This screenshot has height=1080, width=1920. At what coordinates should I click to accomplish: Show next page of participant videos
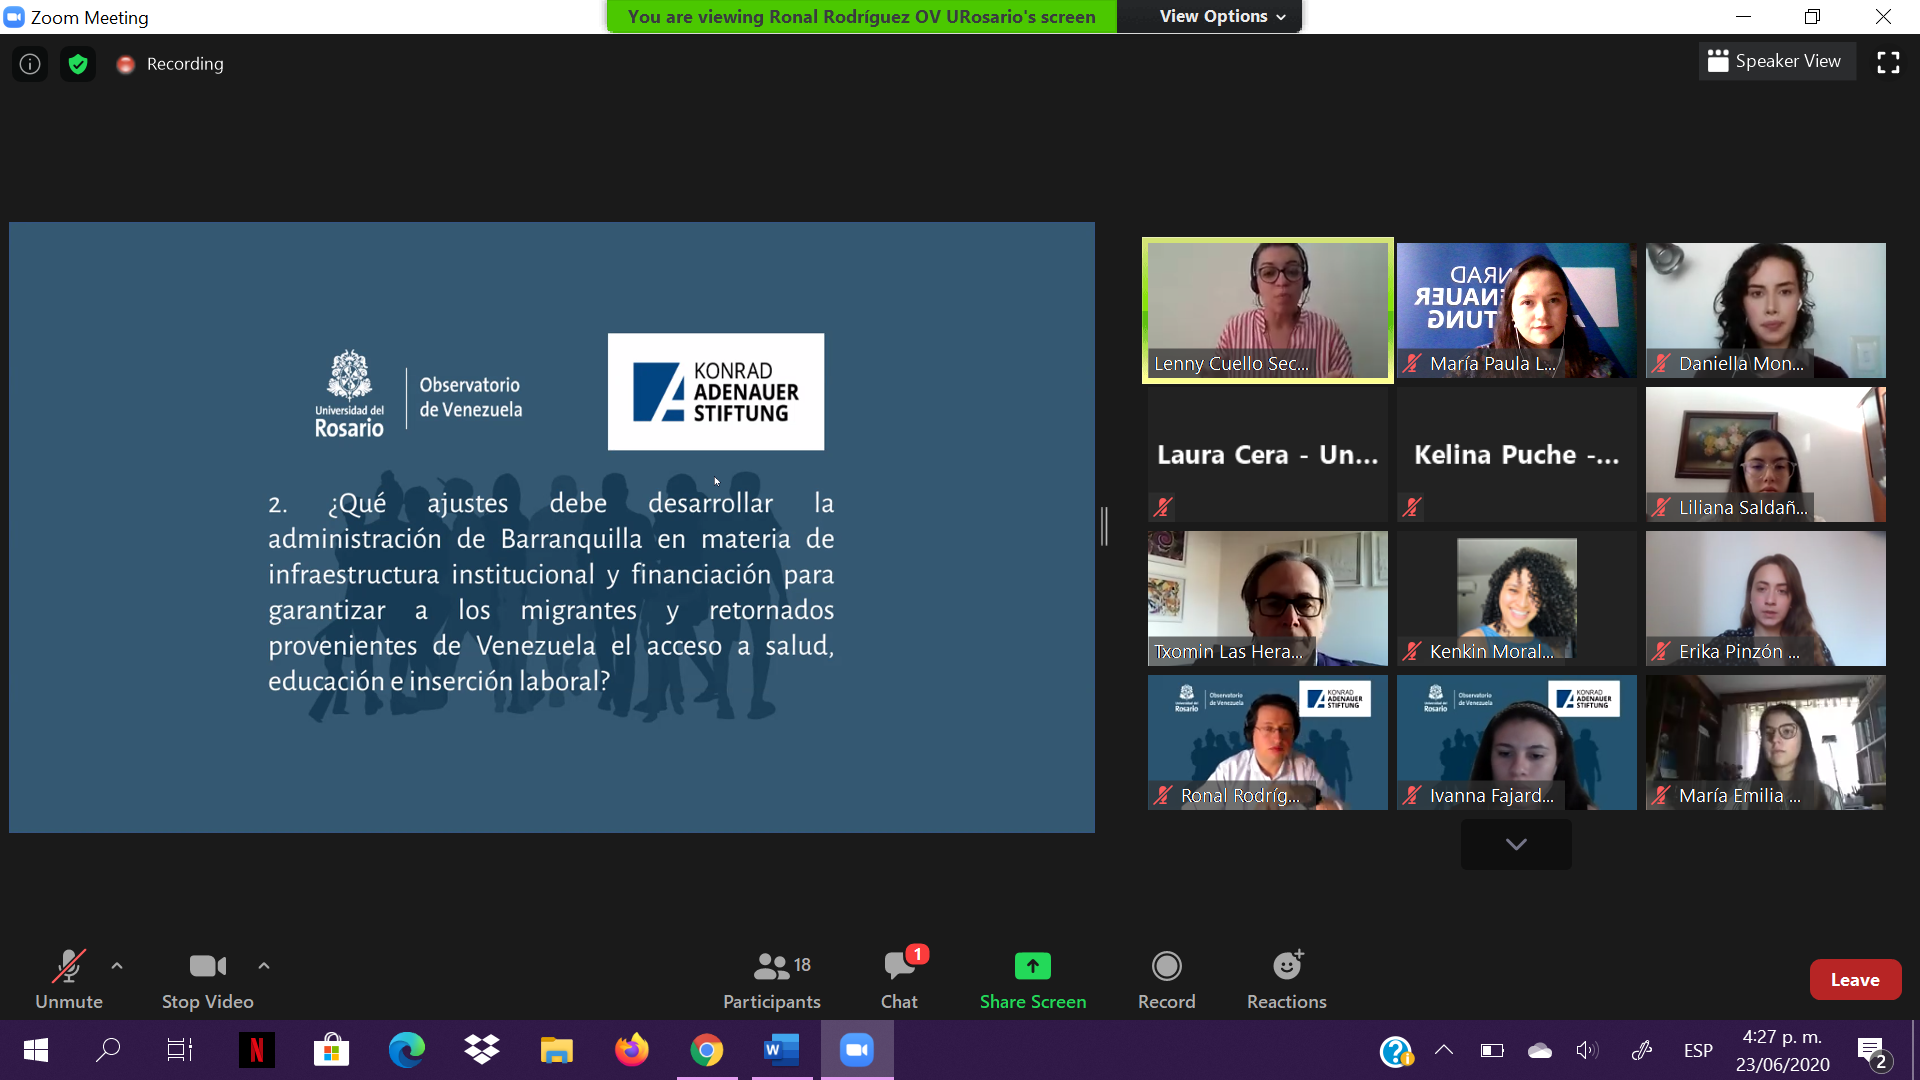tap(1516, 845)
